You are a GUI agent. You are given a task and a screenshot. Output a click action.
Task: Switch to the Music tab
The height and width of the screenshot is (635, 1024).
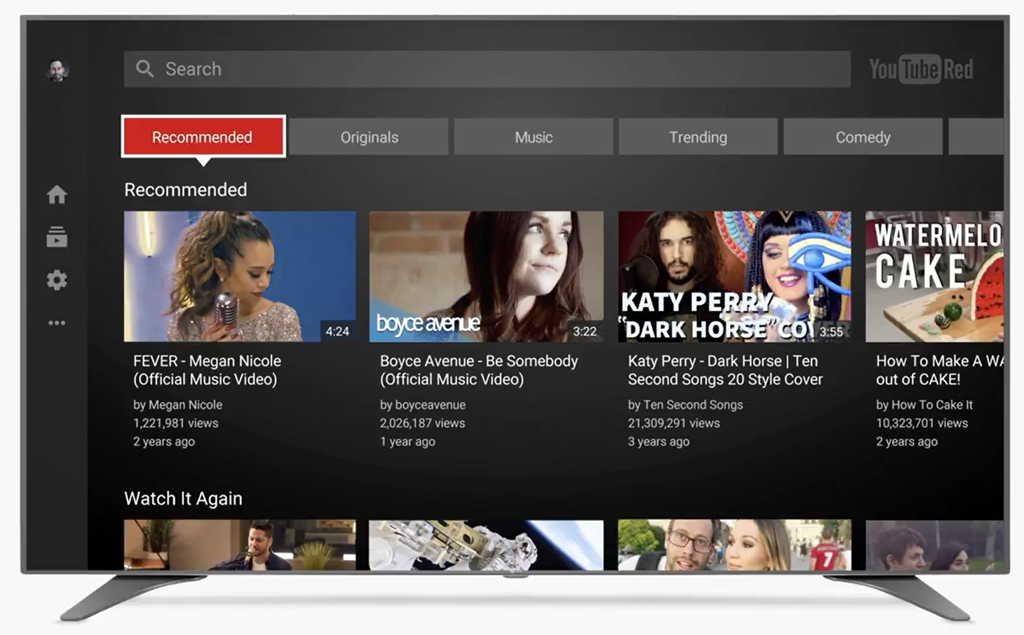point(533,137)
